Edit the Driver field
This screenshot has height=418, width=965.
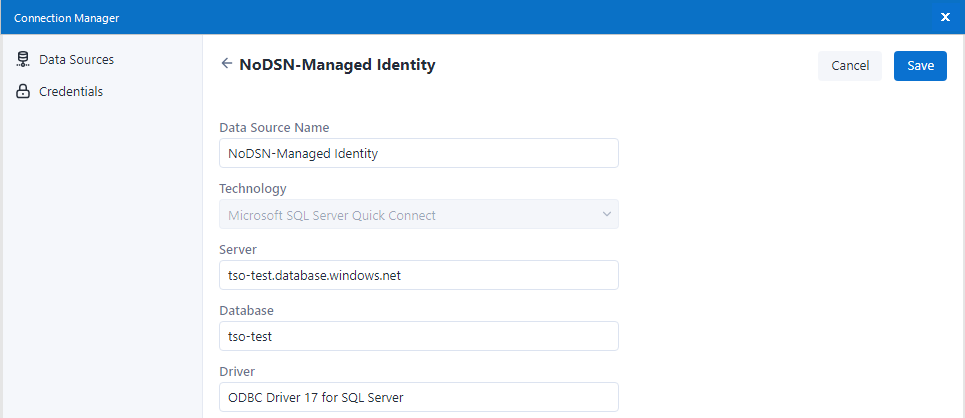pos(418,397)
